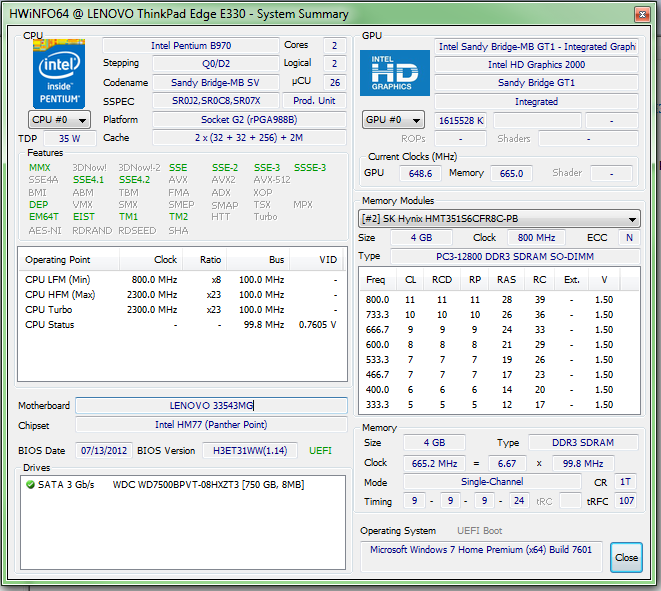Click green SATA drive status icon
The height and width of the screenshot is (591, 661).
pyautogui.click(x=30, y=485)
